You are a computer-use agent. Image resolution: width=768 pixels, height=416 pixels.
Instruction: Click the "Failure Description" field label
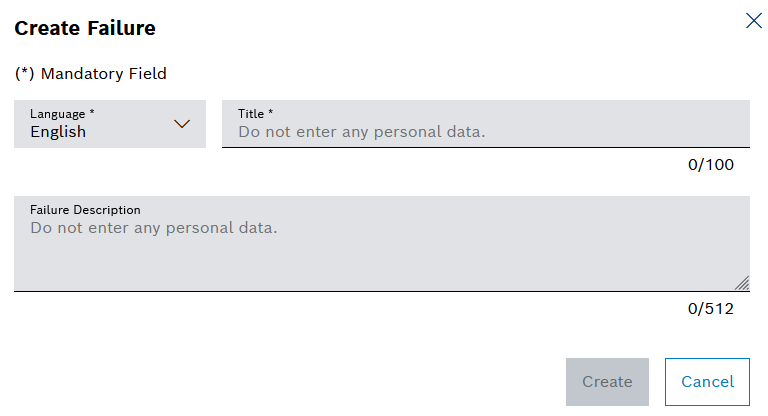pos(85,210)
